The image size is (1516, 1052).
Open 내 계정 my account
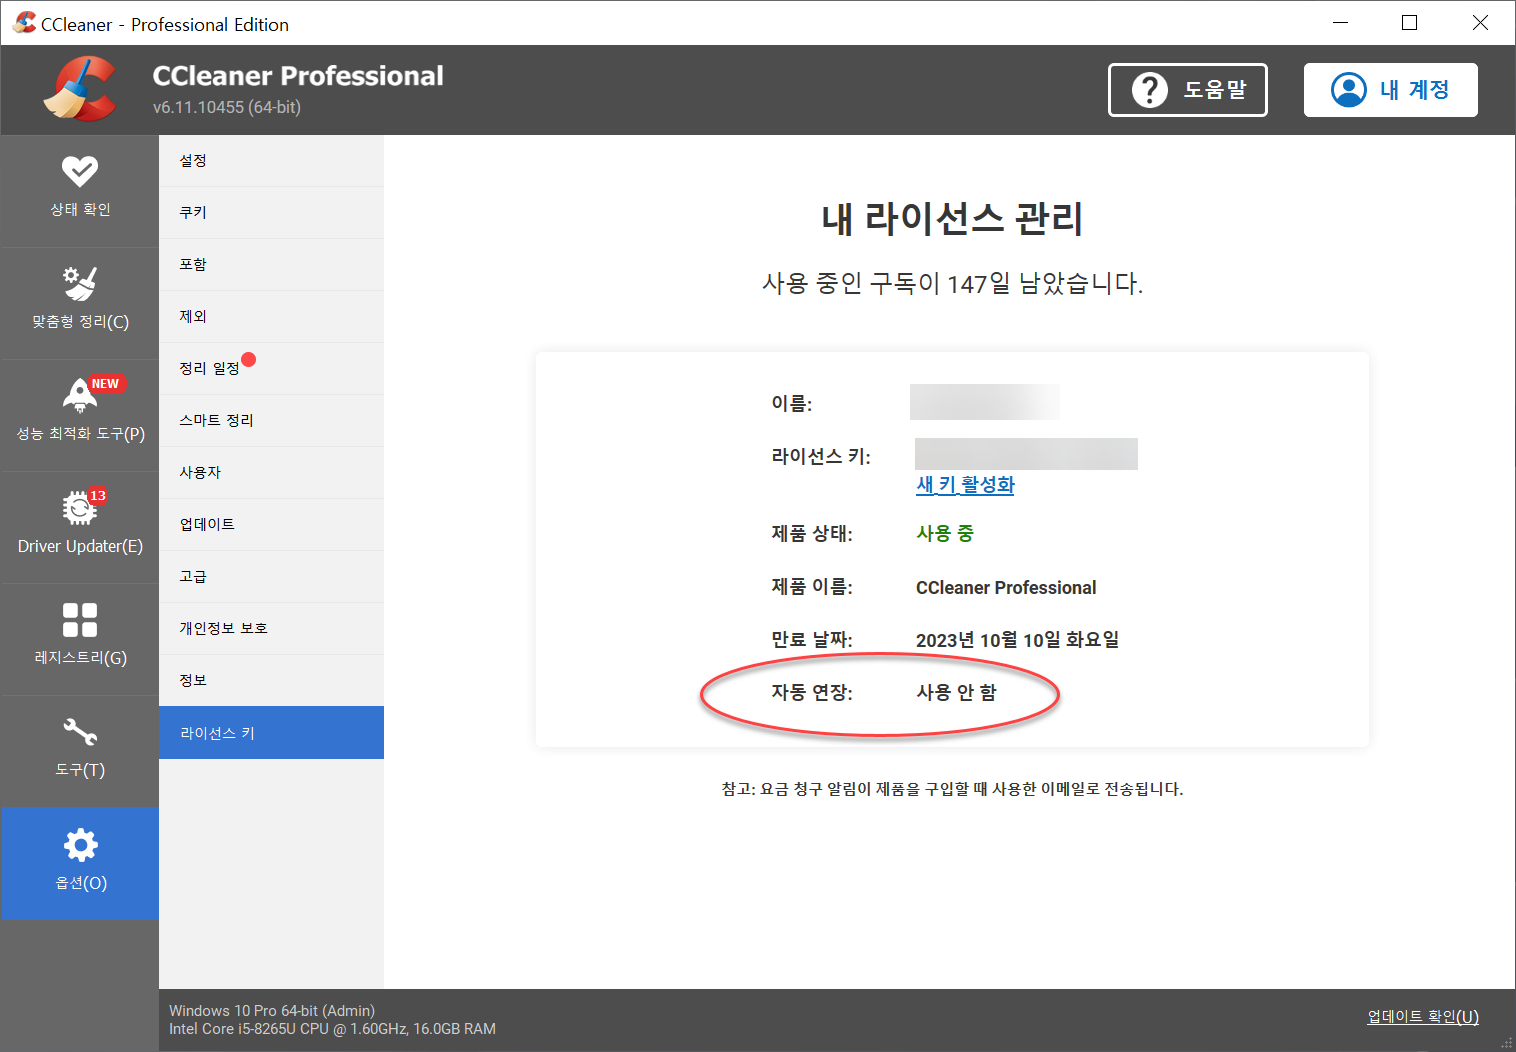click(x=1390, y=90)
